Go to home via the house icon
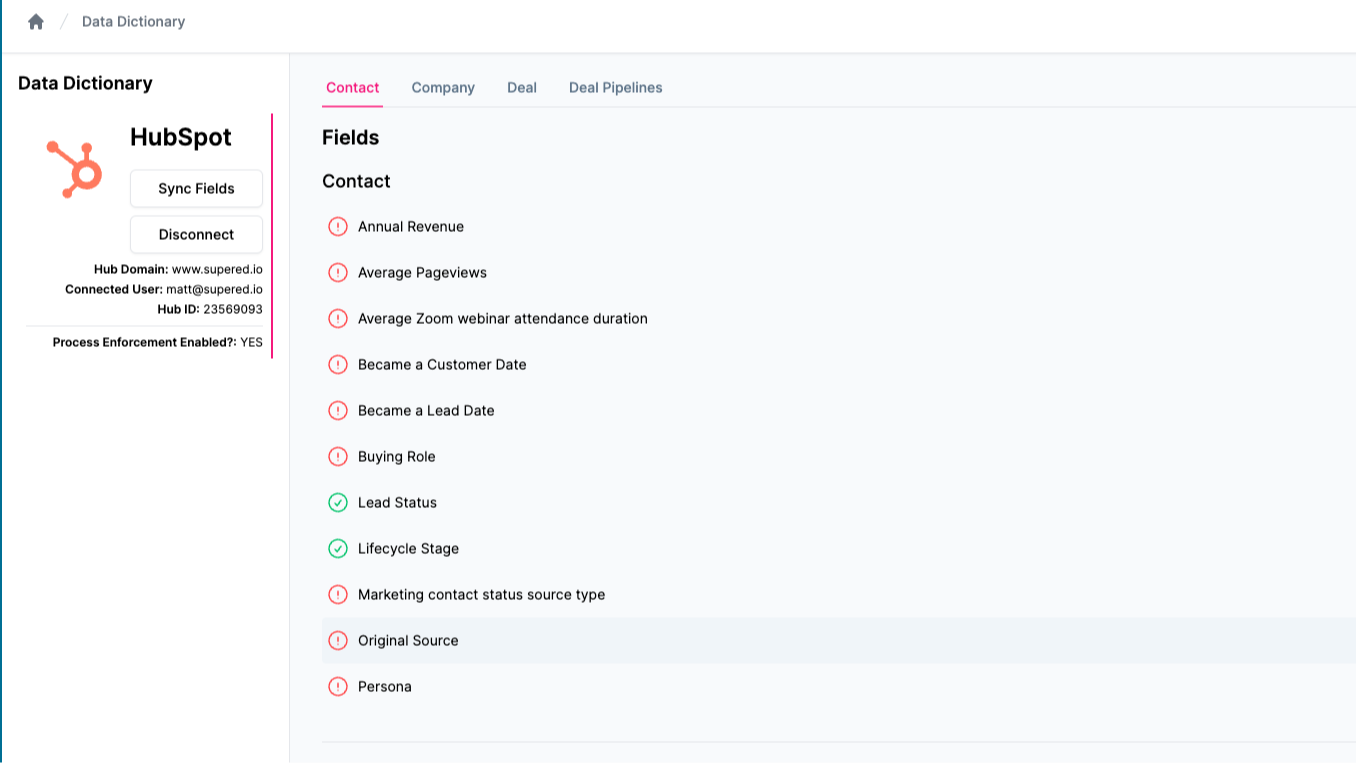 click(x=36, y=21)
